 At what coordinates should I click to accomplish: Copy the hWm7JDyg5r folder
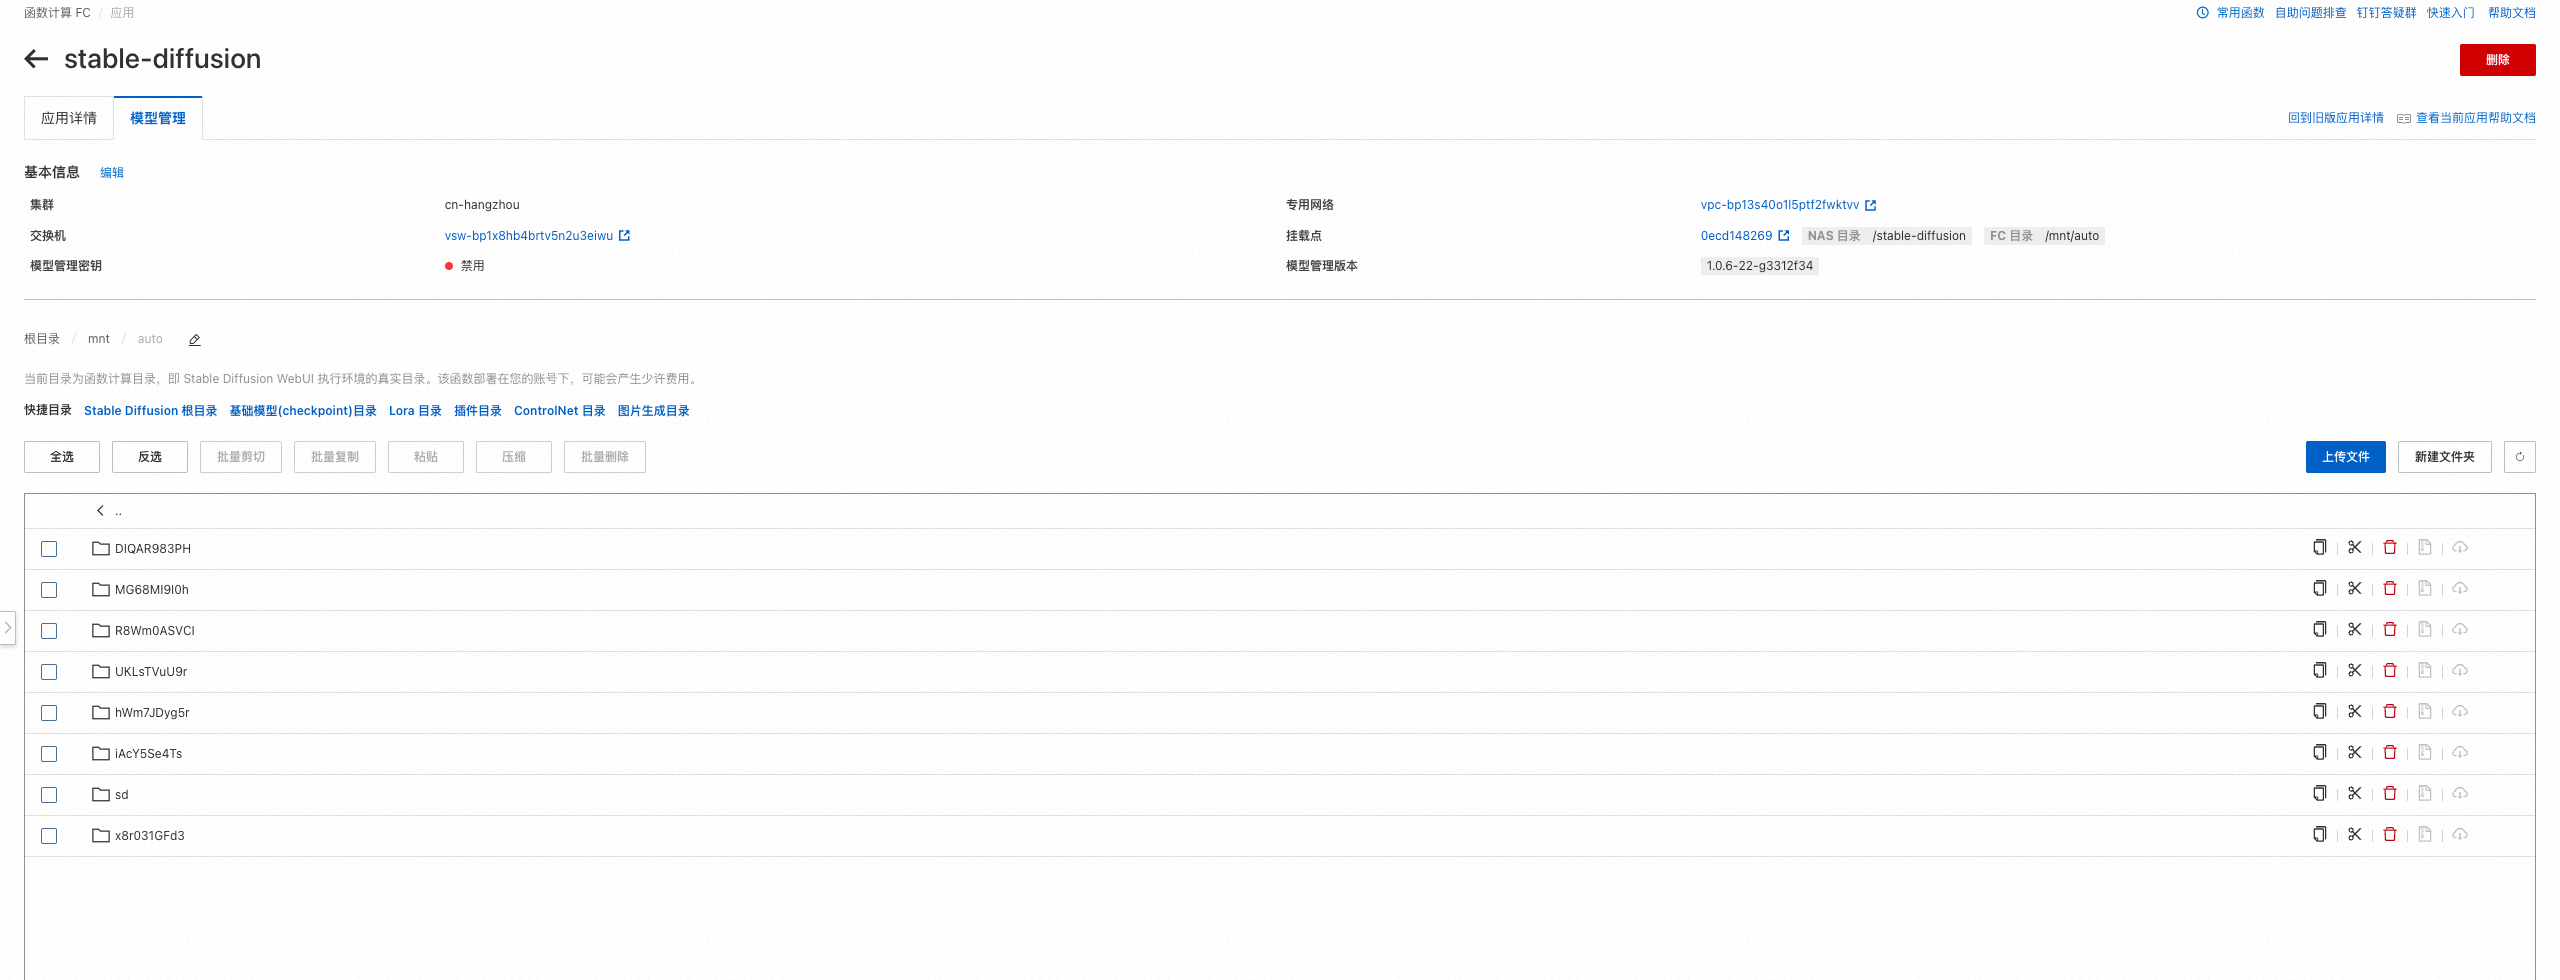(x=2319, y=711)
